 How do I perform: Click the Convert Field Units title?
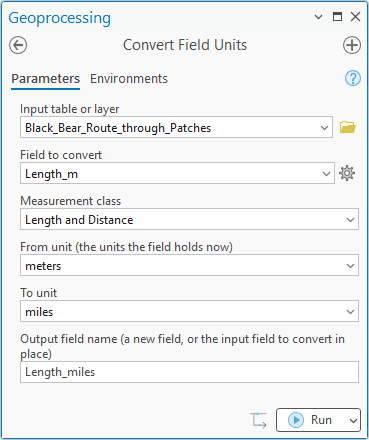coord(185,45)
